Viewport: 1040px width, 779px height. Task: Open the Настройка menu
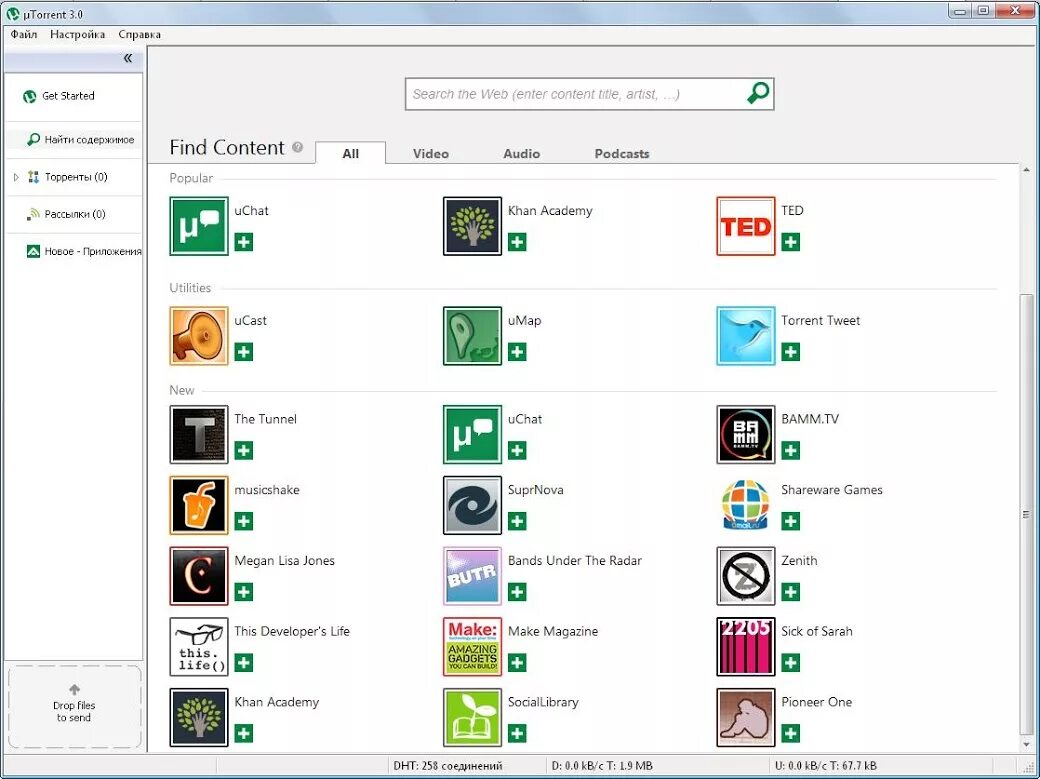pos(78,35)
